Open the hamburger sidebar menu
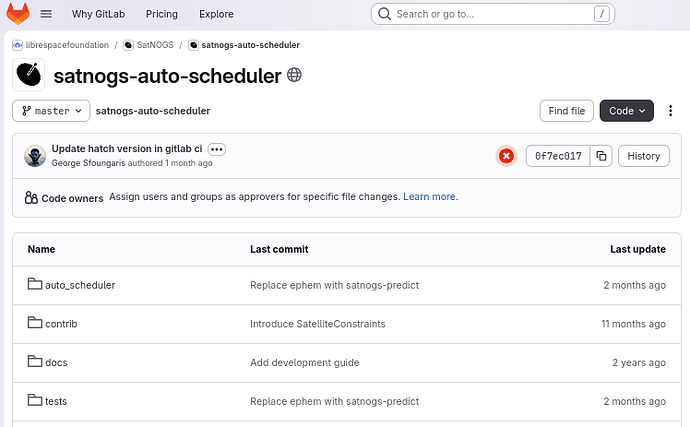The image size is (690, 427). pos(46,14)
